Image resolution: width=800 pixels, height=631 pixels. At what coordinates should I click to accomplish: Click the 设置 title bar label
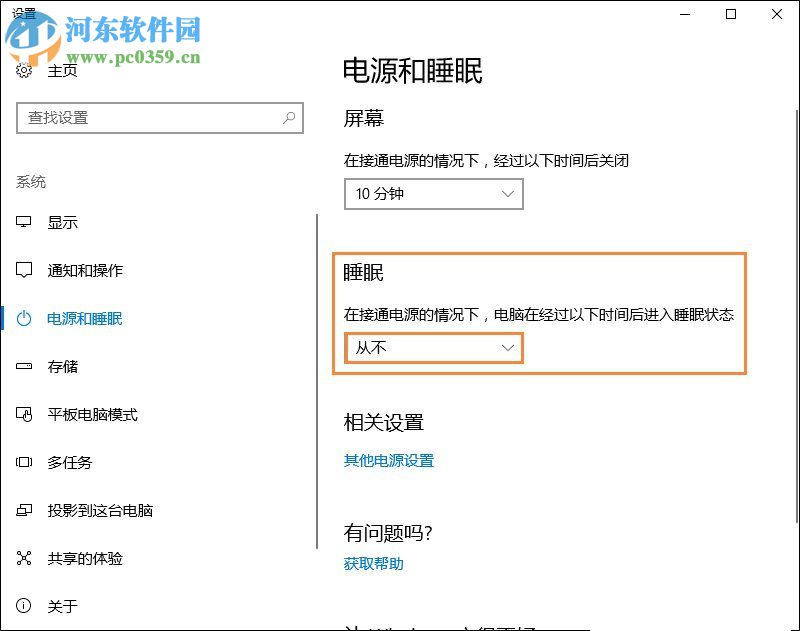point(24,14)
